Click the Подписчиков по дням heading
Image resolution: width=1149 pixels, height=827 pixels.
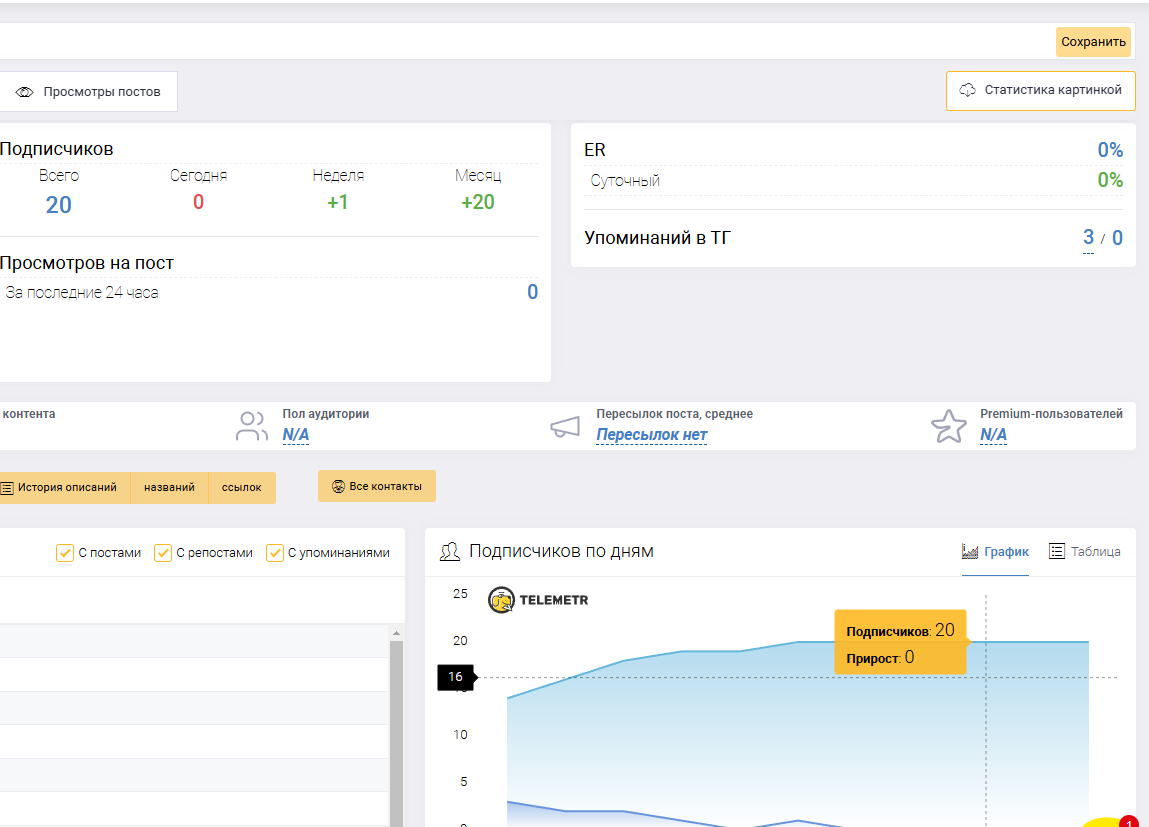pos(561,552)
